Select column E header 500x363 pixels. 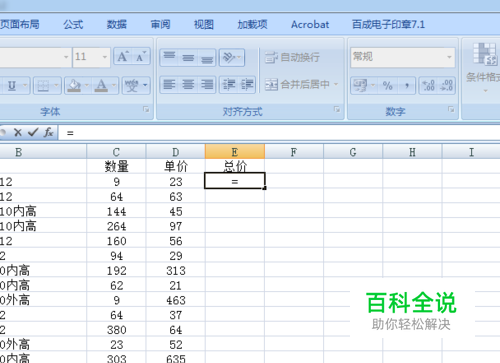(235, 152)
